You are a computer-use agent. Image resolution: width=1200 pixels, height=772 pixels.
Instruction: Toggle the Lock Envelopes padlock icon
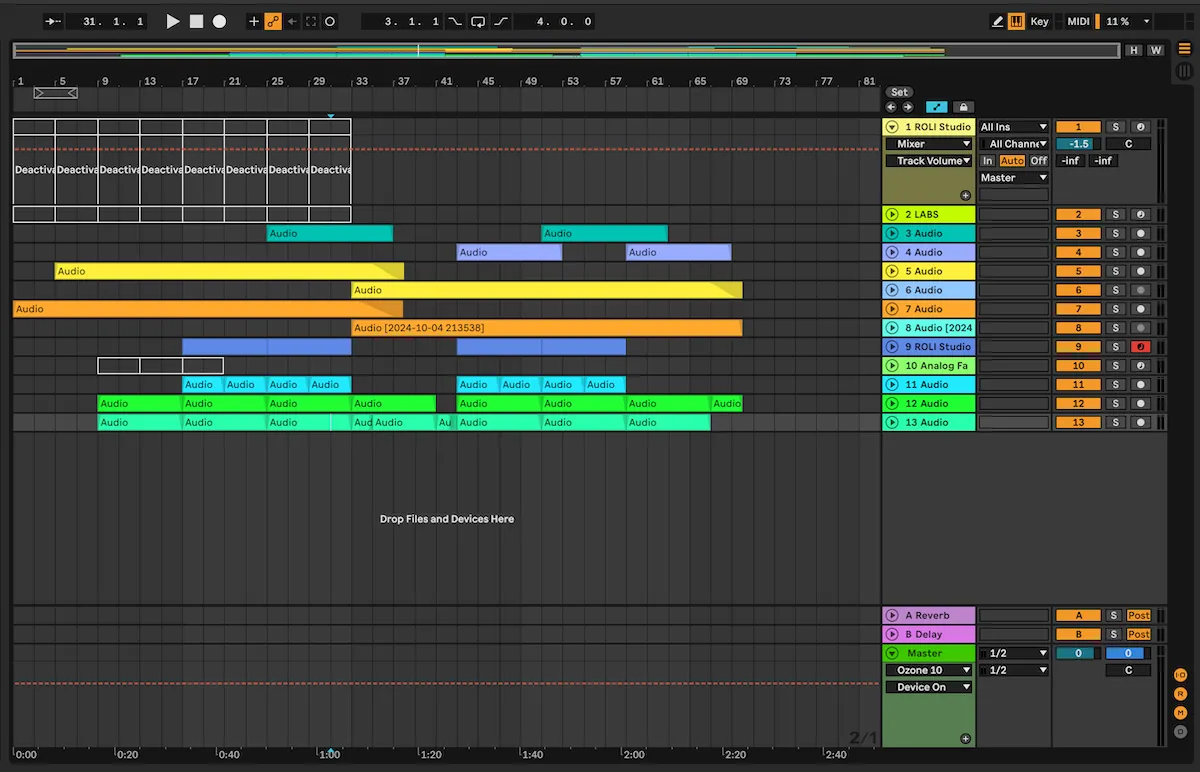click(x=962, y=107)
